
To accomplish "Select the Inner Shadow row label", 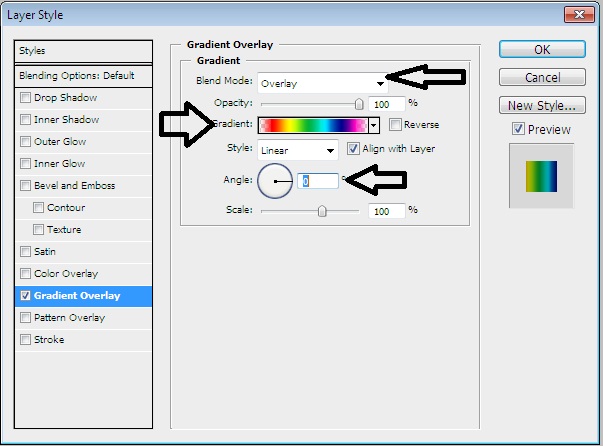I will tap(67, 120).
